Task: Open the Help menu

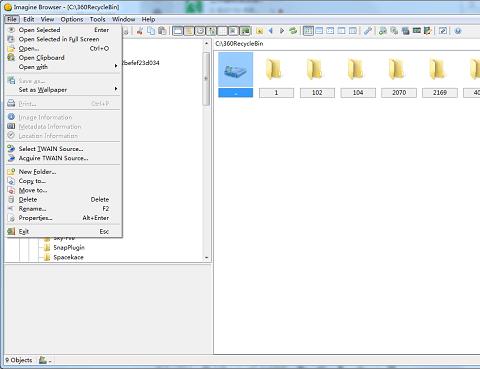Action: tap(148, 19)
